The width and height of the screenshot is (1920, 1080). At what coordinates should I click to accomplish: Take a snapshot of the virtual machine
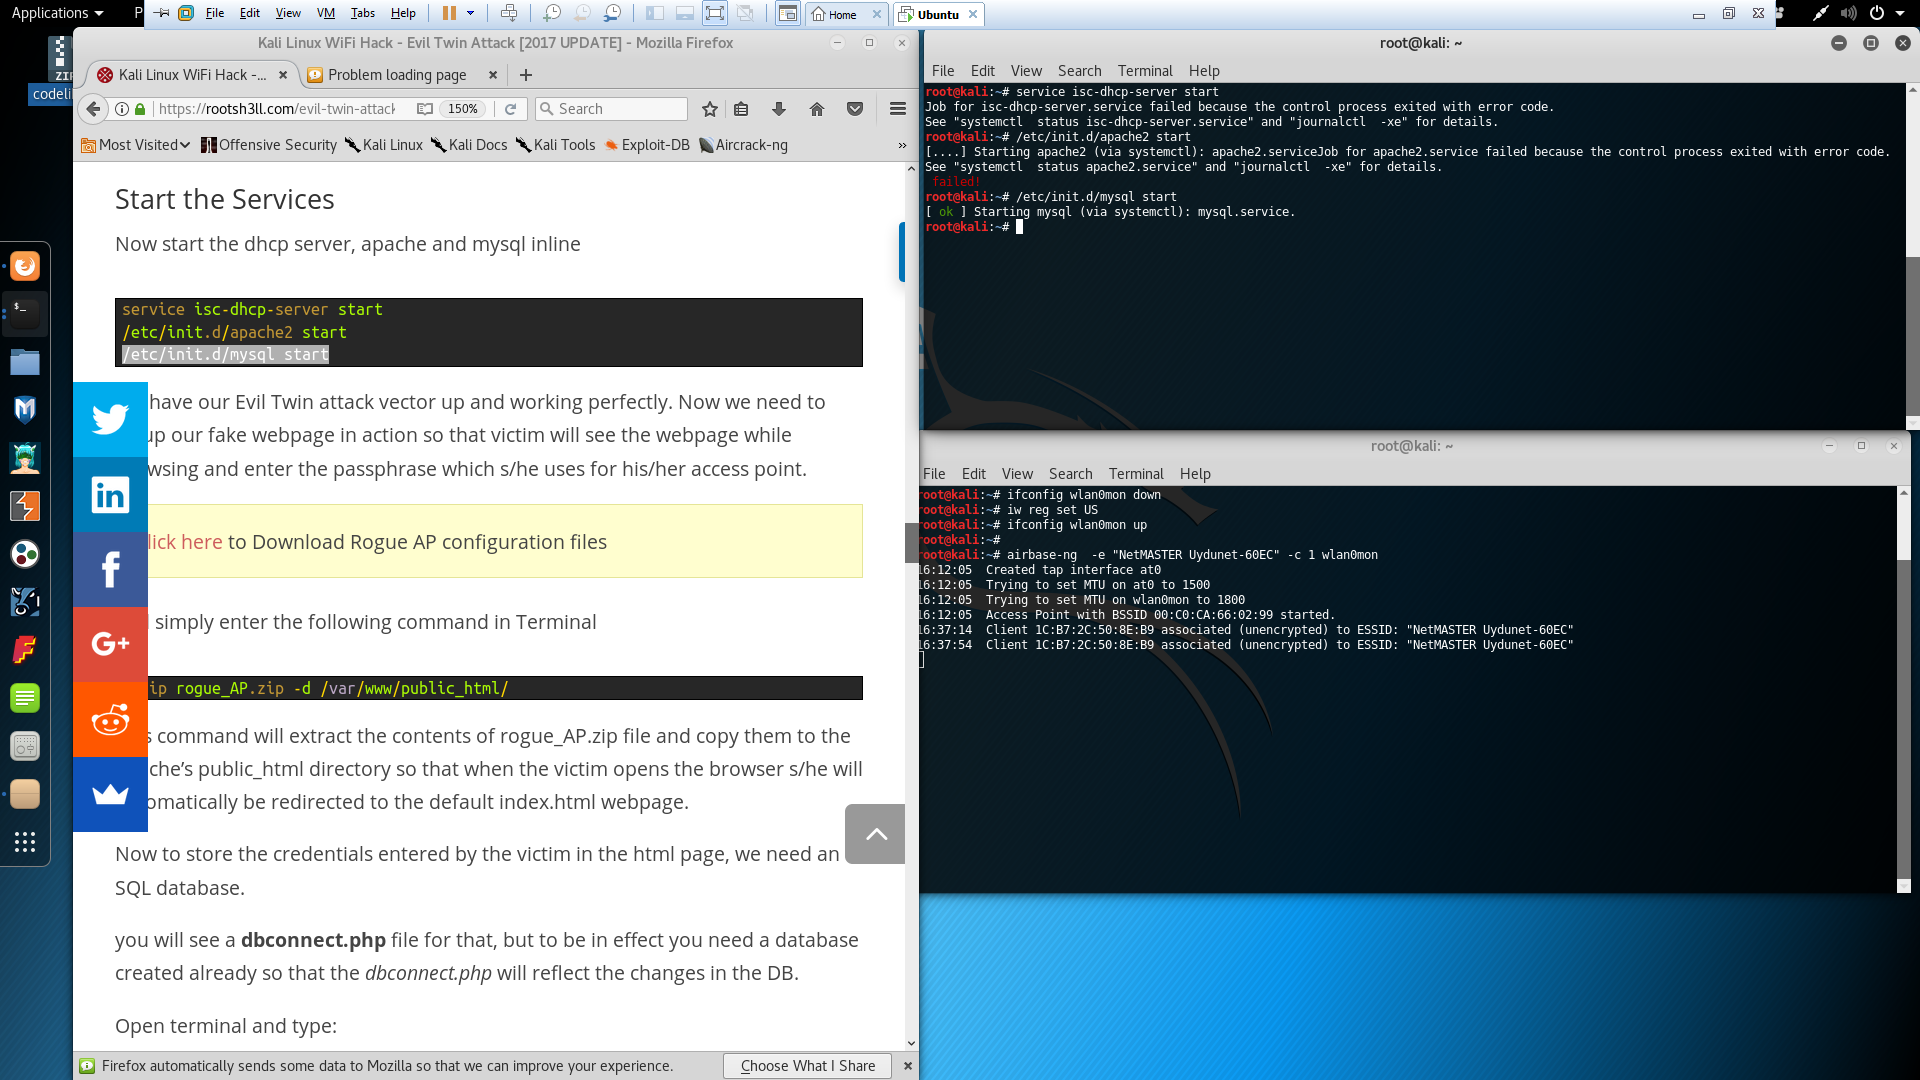[x=552, y=13]
